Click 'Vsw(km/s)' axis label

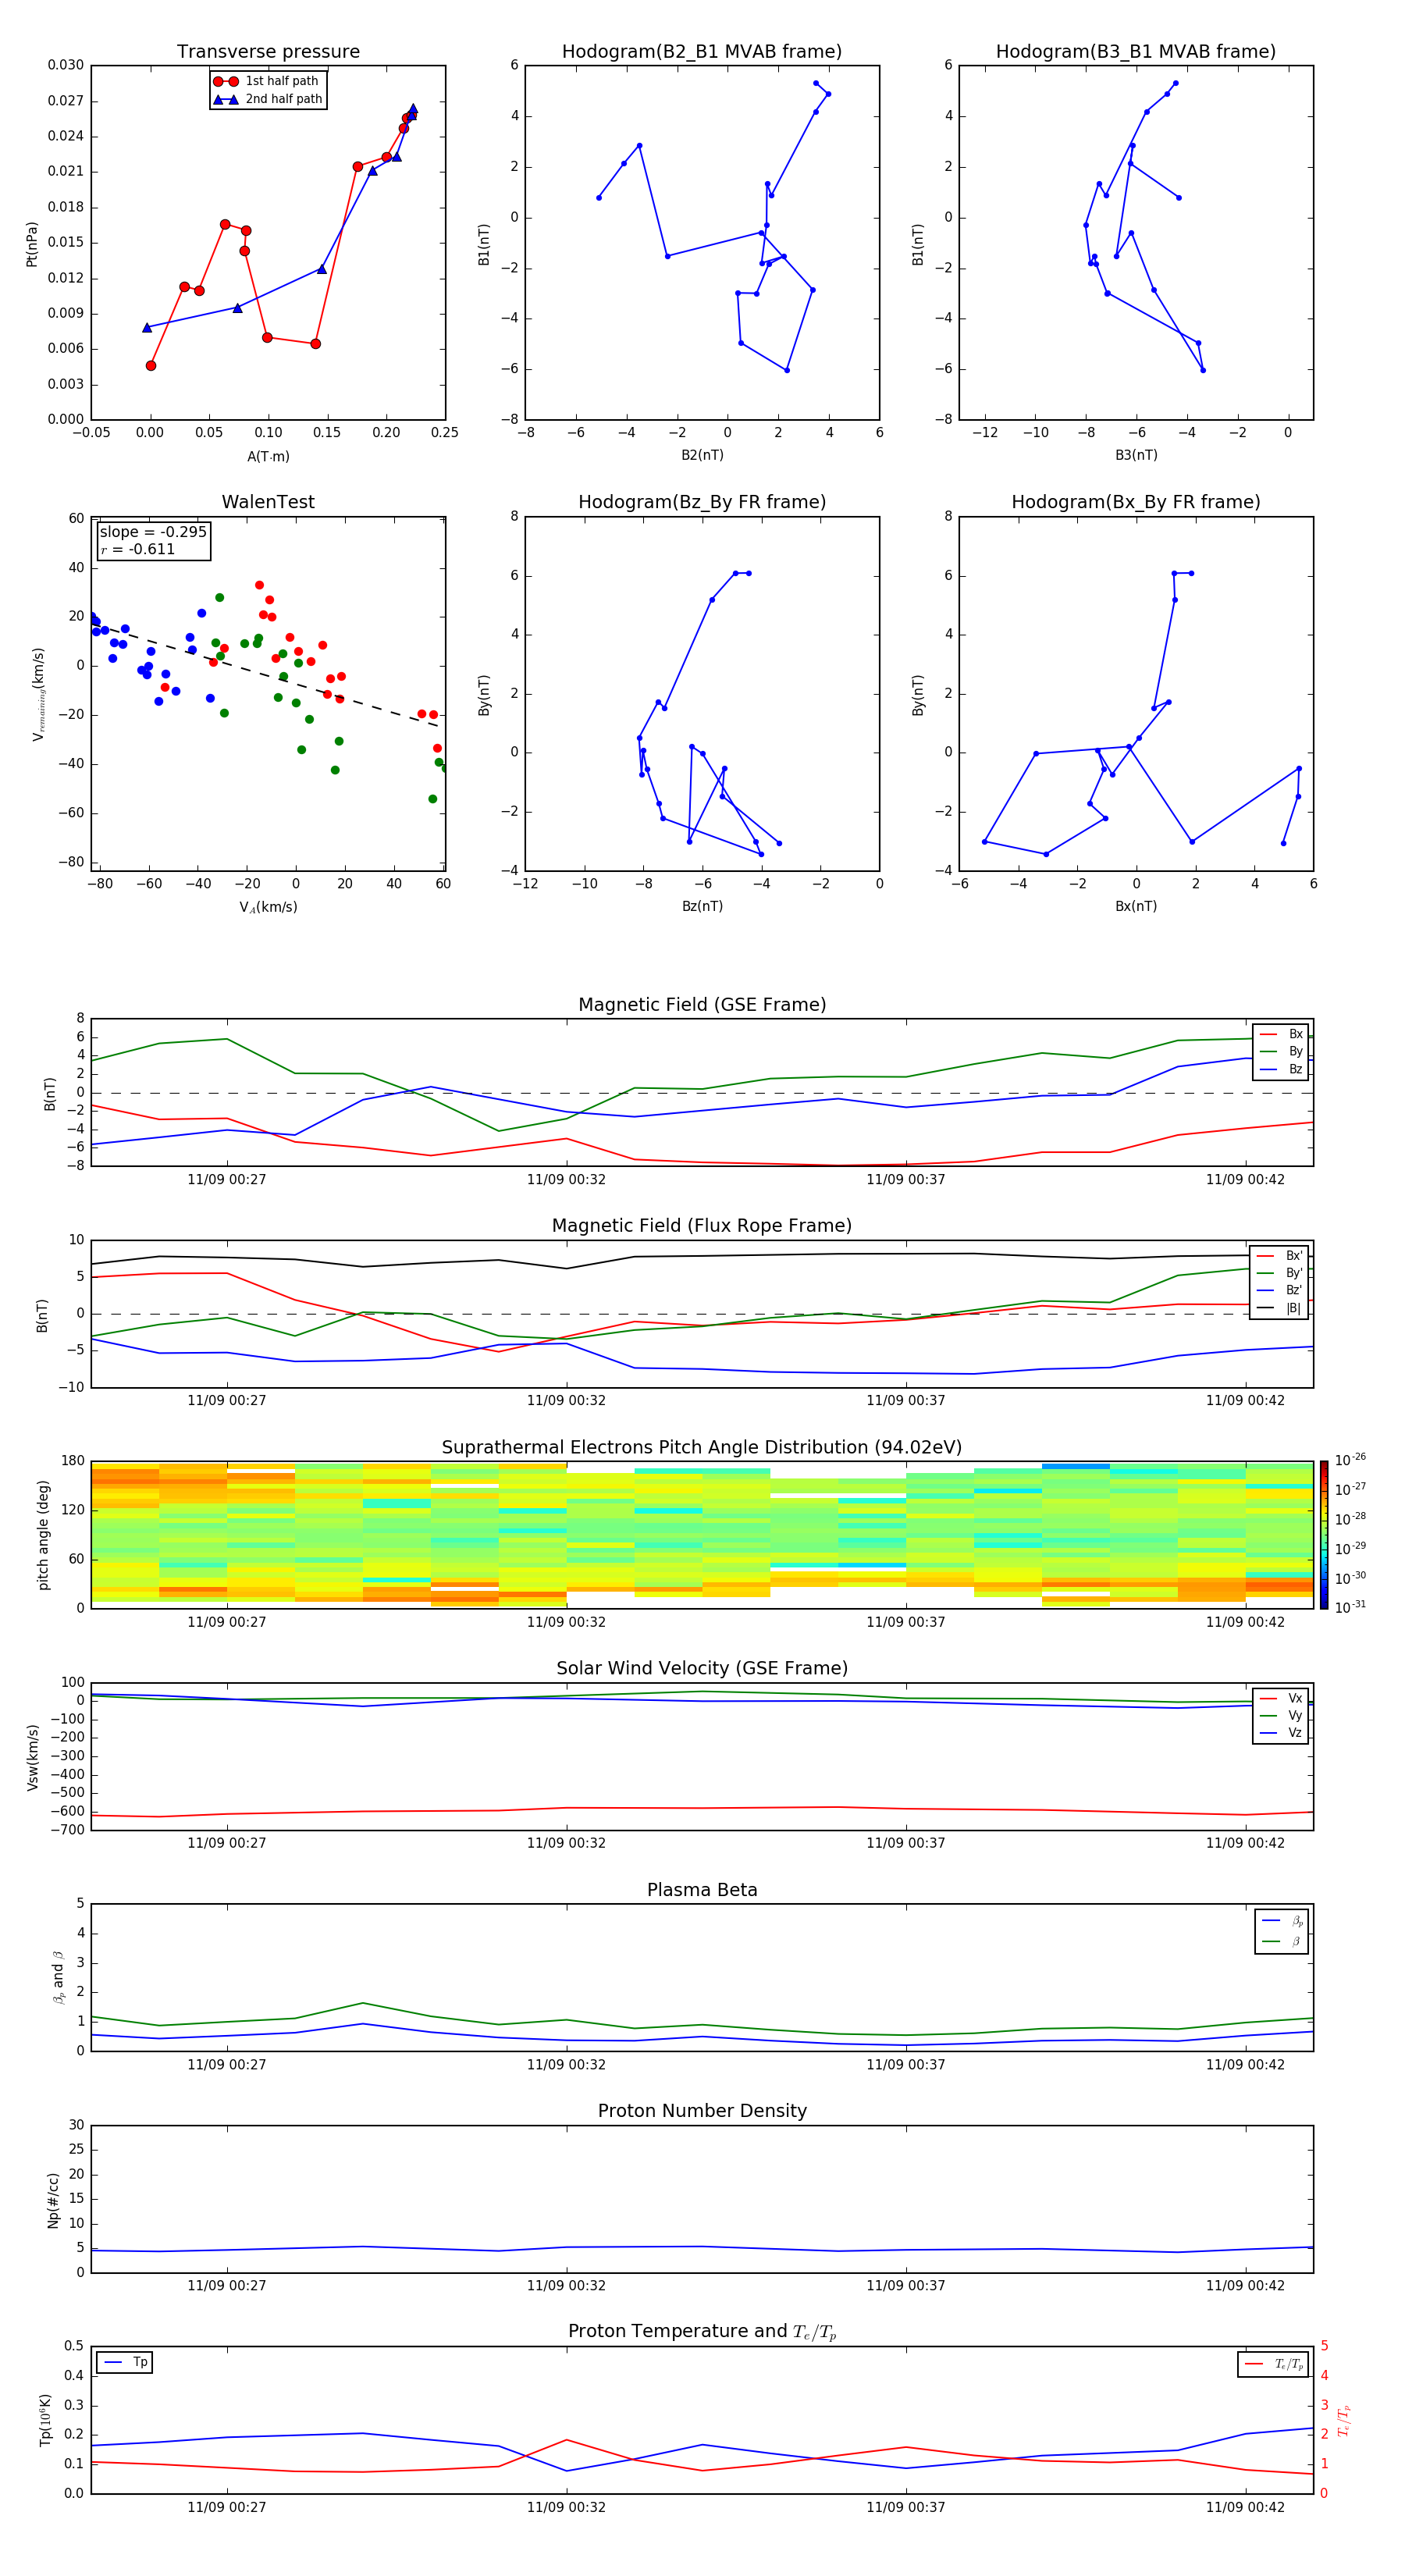click(x=33, y=1757)
